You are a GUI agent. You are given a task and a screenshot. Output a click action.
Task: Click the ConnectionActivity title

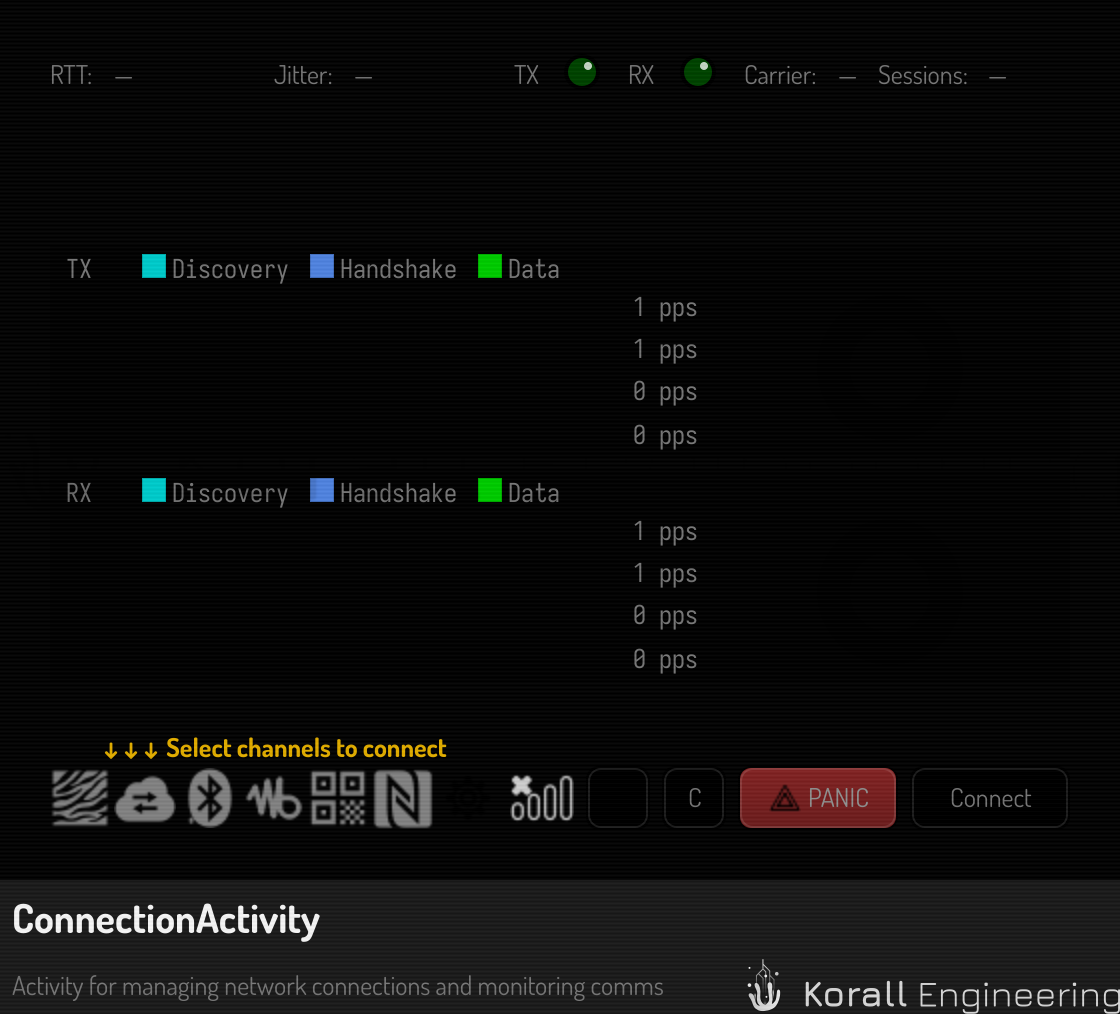(x=166, y=920)
